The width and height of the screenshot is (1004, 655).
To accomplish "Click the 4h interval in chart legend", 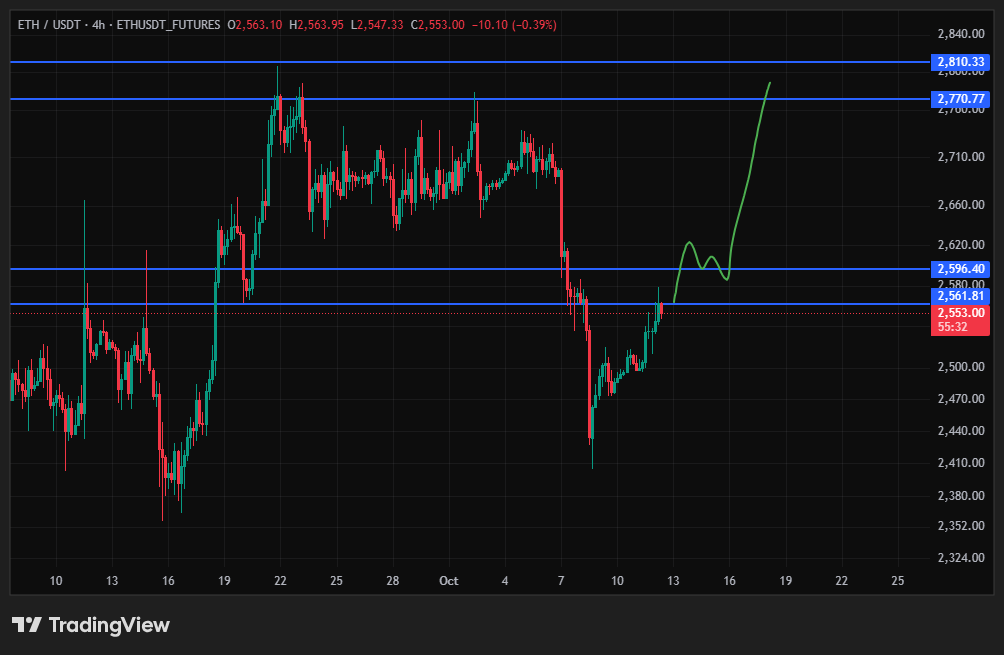I will coord(98,25).
